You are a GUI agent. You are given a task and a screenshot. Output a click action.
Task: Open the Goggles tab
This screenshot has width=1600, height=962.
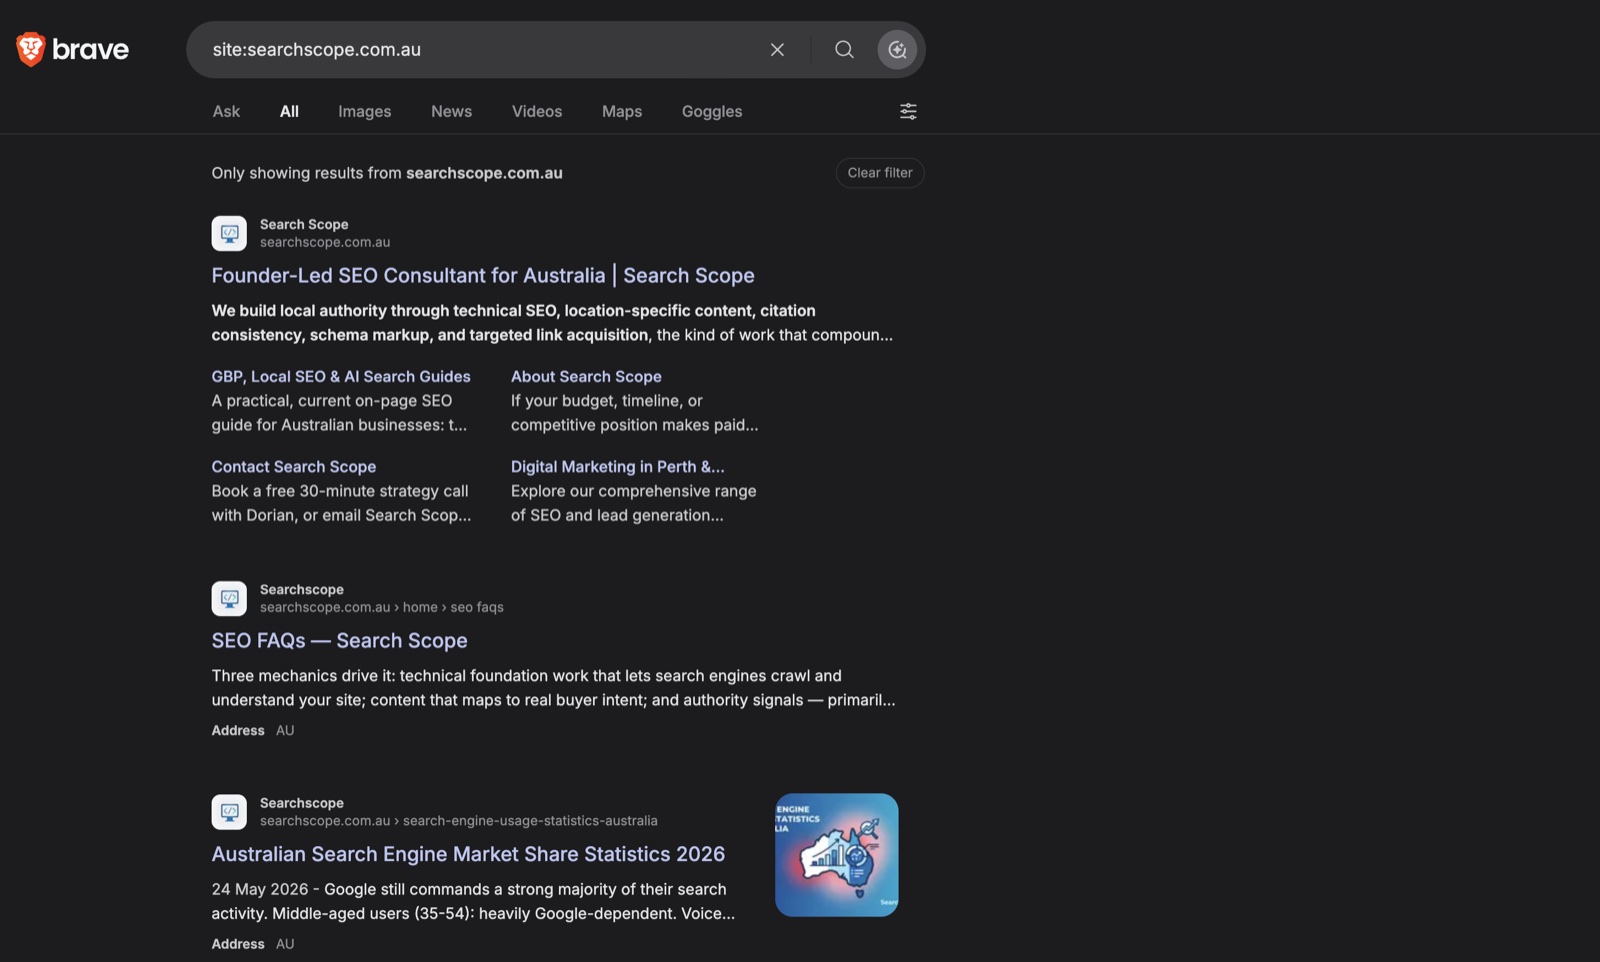click(x=712, y=111)
